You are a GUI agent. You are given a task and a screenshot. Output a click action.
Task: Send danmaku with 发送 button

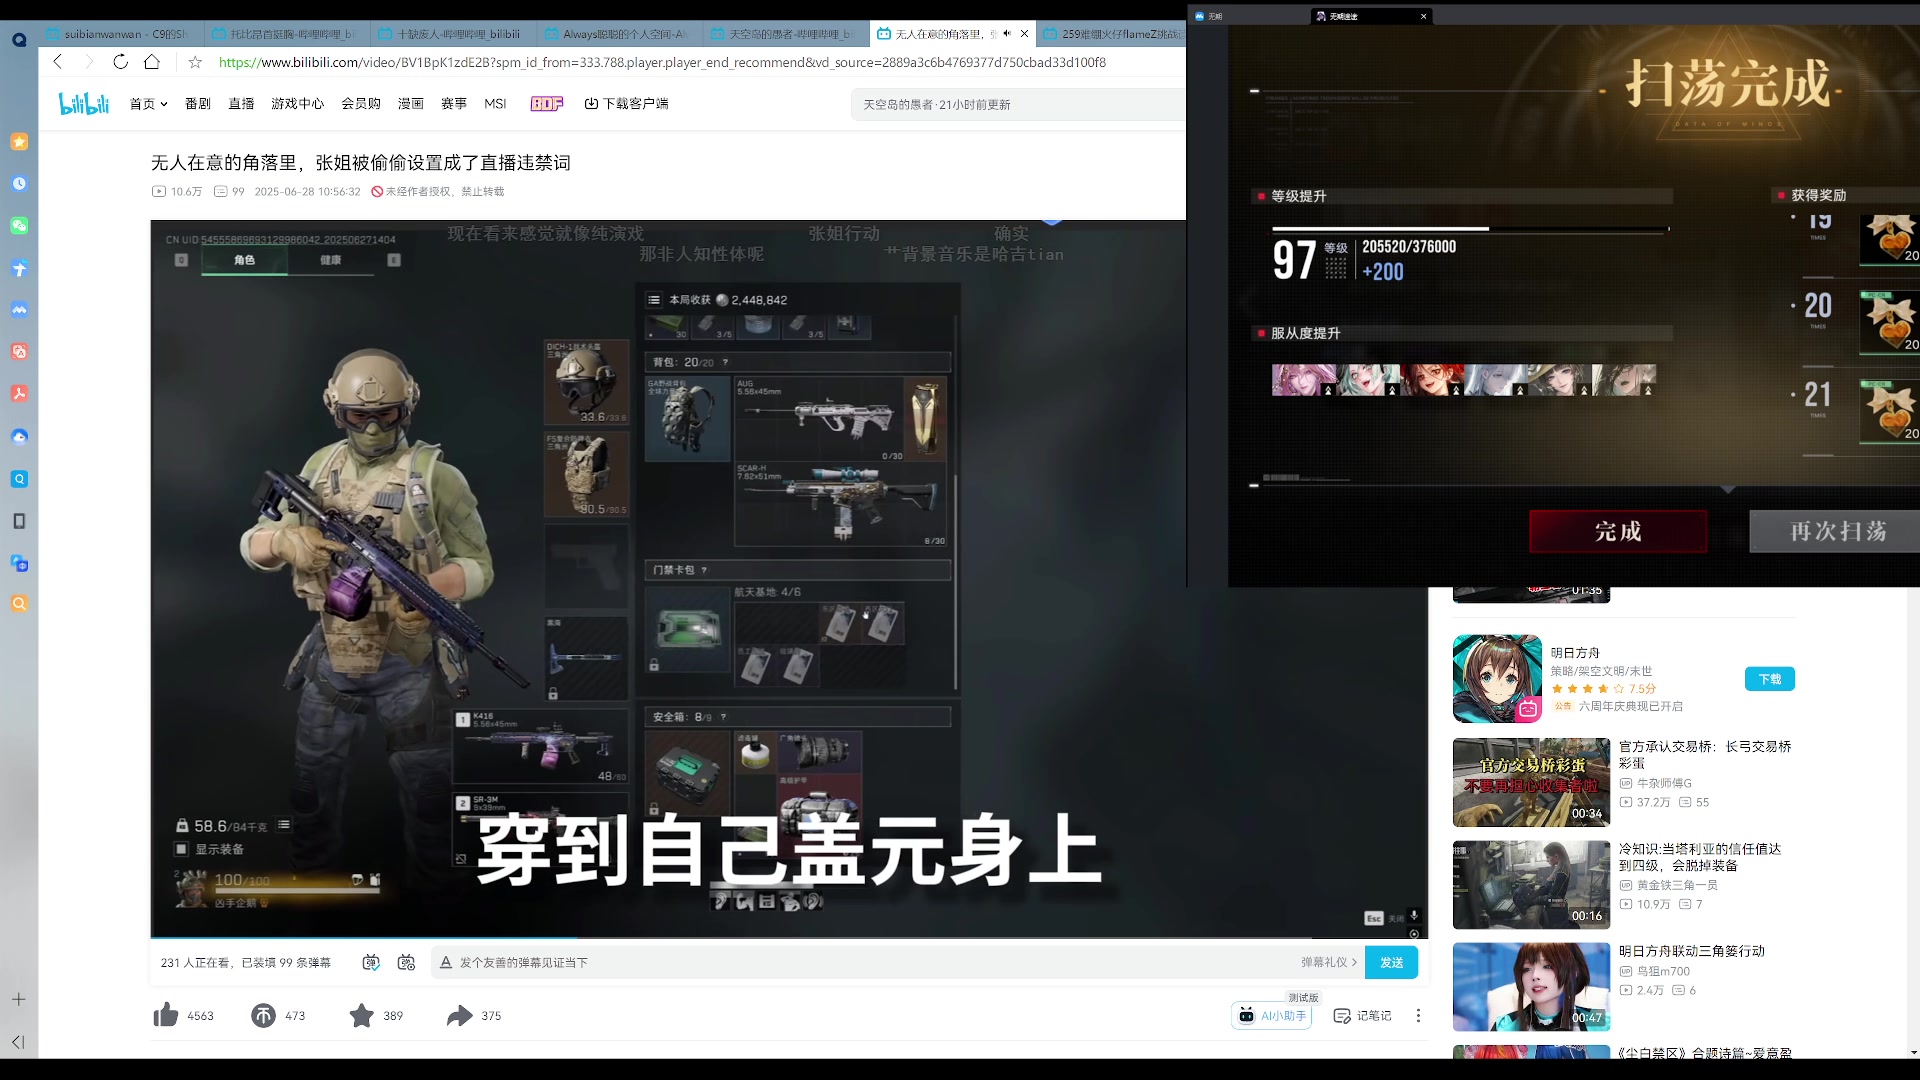pyautogui.click(x=1391, y=962)
